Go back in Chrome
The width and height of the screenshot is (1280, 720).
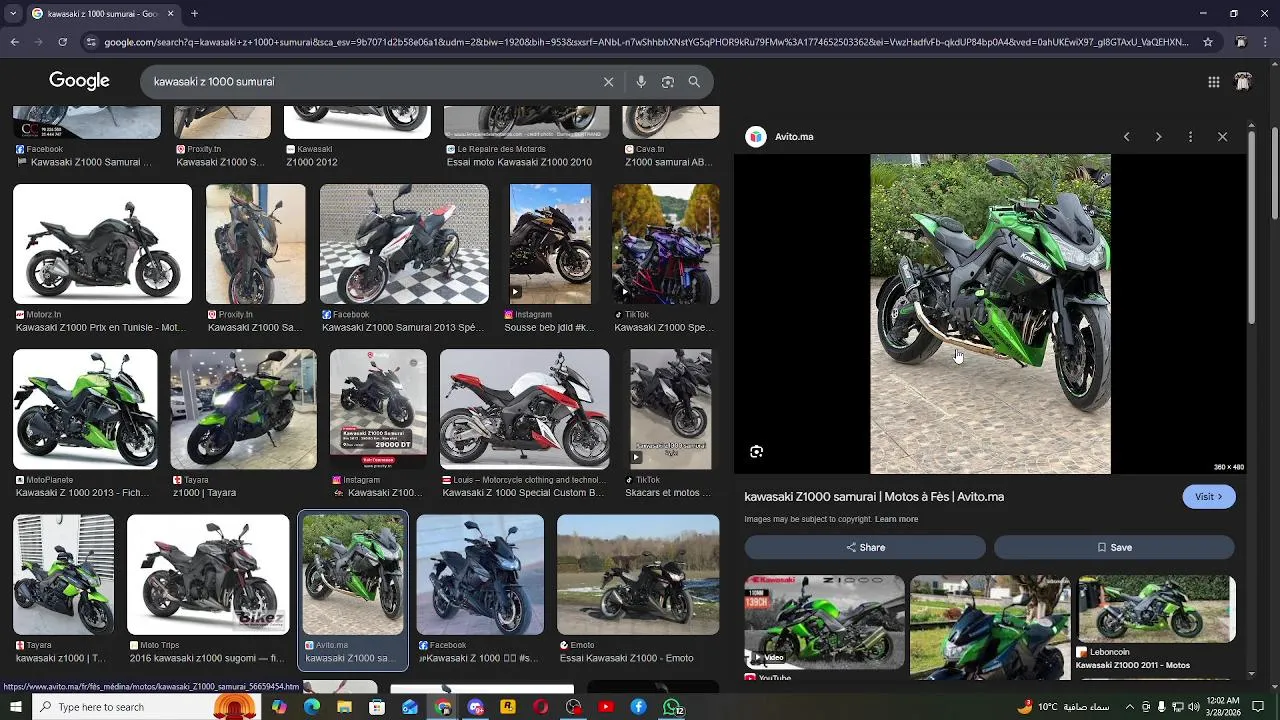(x=14, y=42)
